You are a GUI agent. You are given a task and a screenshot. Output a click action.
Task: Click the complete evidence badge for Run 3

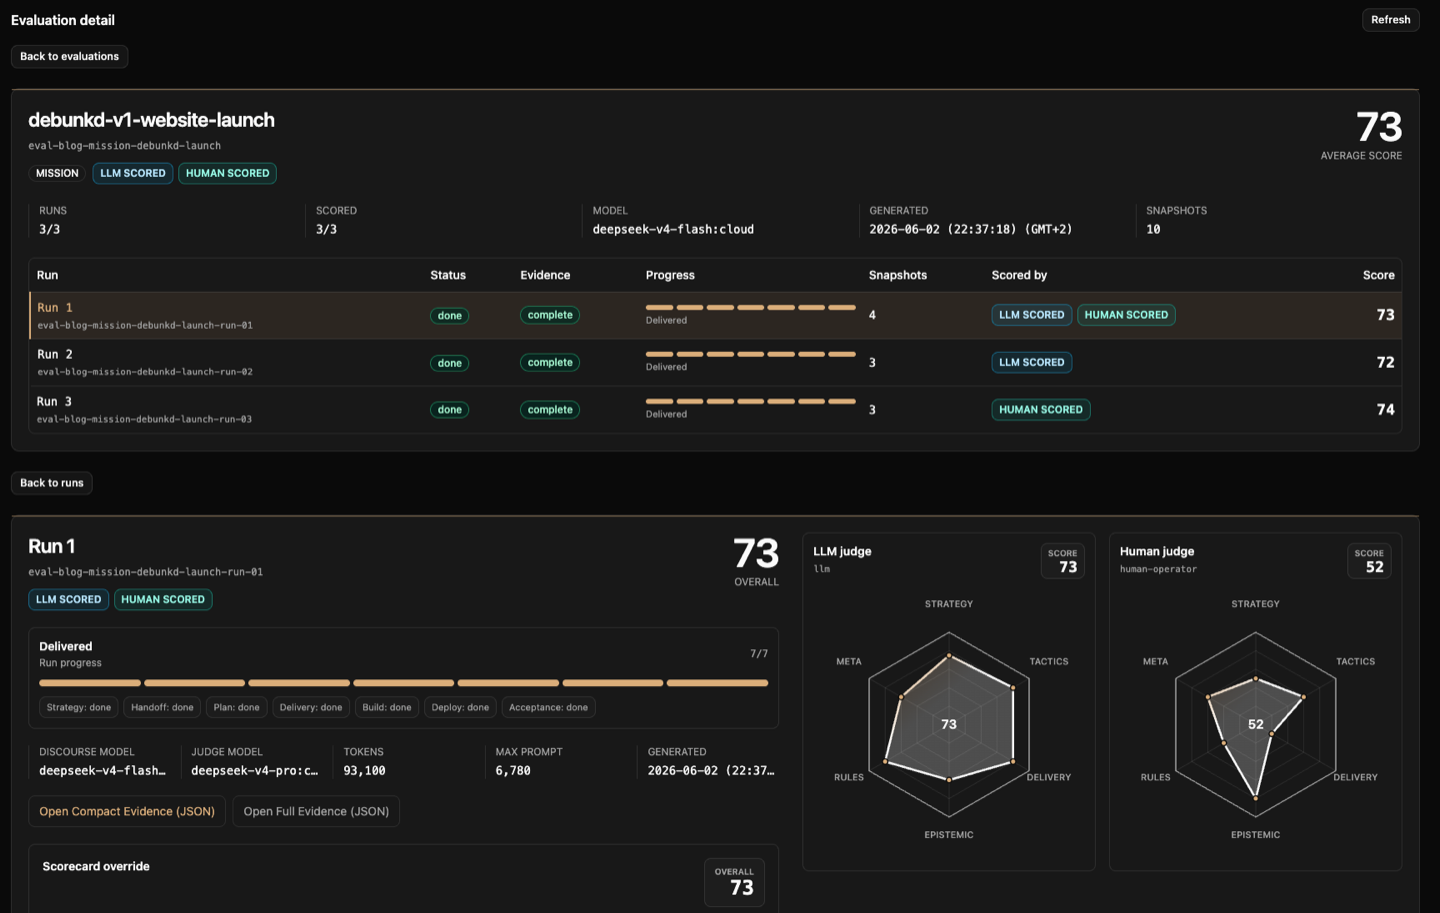550,410
